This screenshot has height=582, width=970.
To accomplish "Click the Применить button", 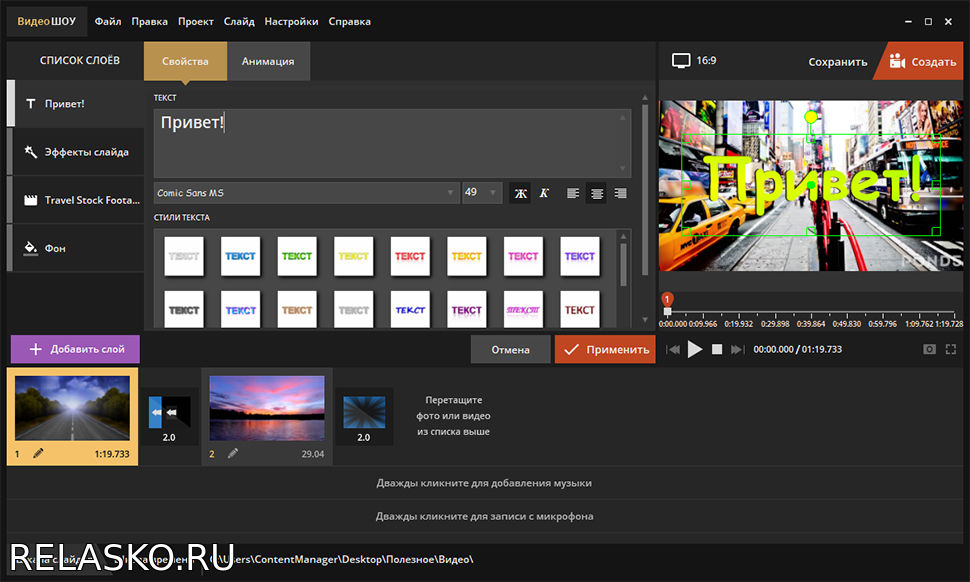I will pos(604,349).
